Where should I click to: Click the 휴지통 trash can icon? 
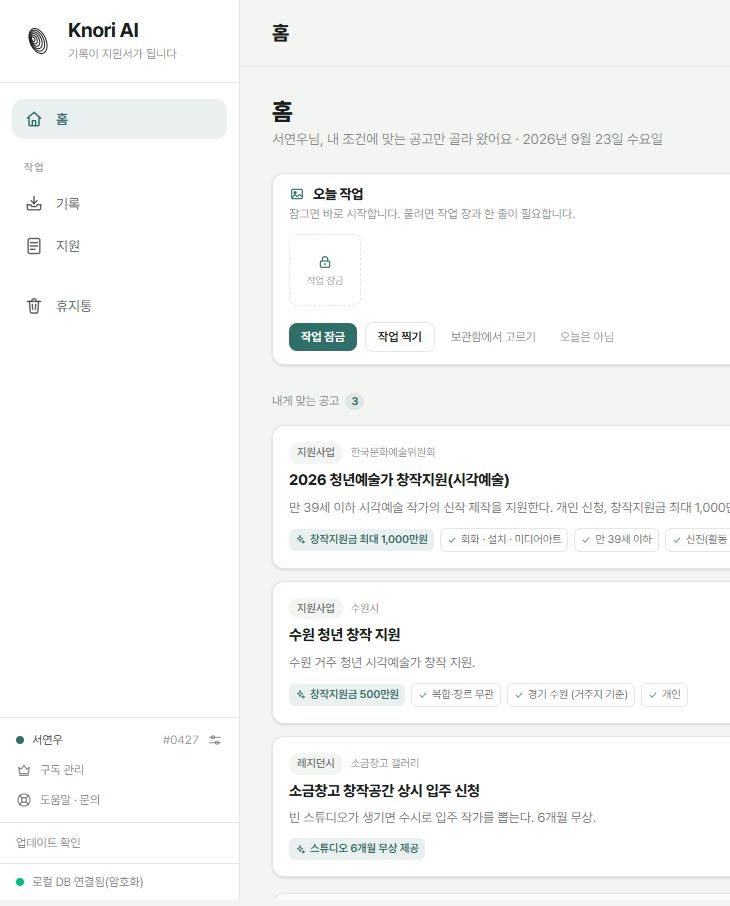(x=34, y=306)
